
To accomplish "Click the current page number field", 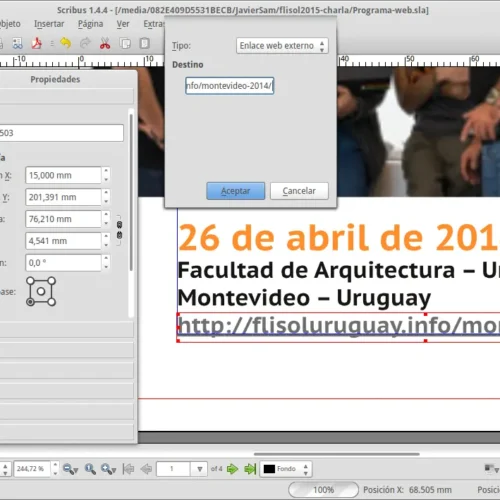I will point(173,469).
